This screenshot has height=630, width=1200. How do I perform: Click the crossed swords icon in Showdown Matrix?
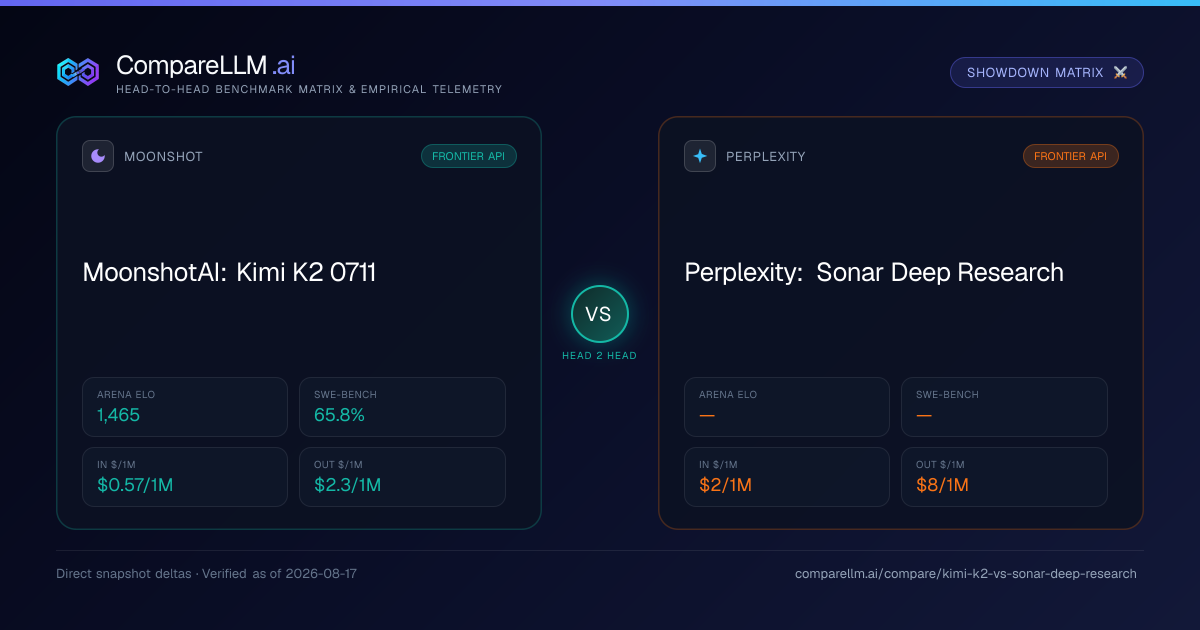tap(1120, 73)
